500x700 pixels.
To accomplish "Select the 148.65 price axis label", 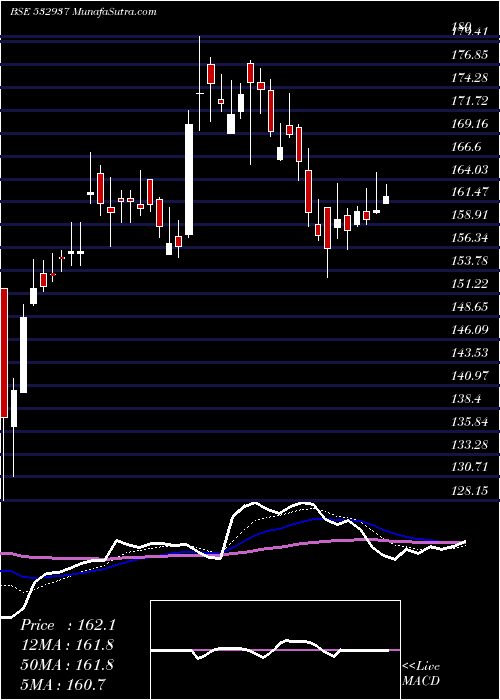I will [x=469, y=307].
